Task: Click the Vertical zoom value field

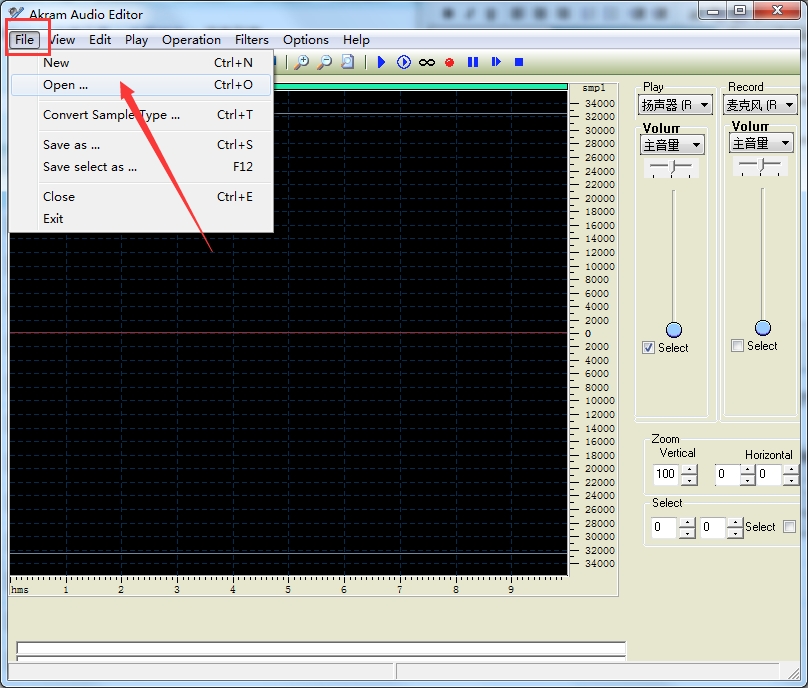Action: (x=665, y=475)
